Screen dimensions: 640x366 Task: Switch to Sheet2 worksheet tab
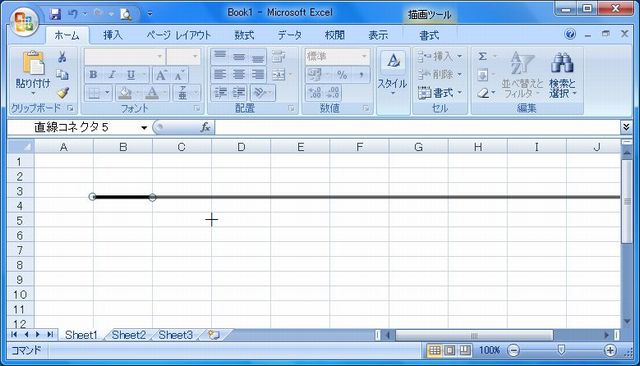(x=129, y=335)
